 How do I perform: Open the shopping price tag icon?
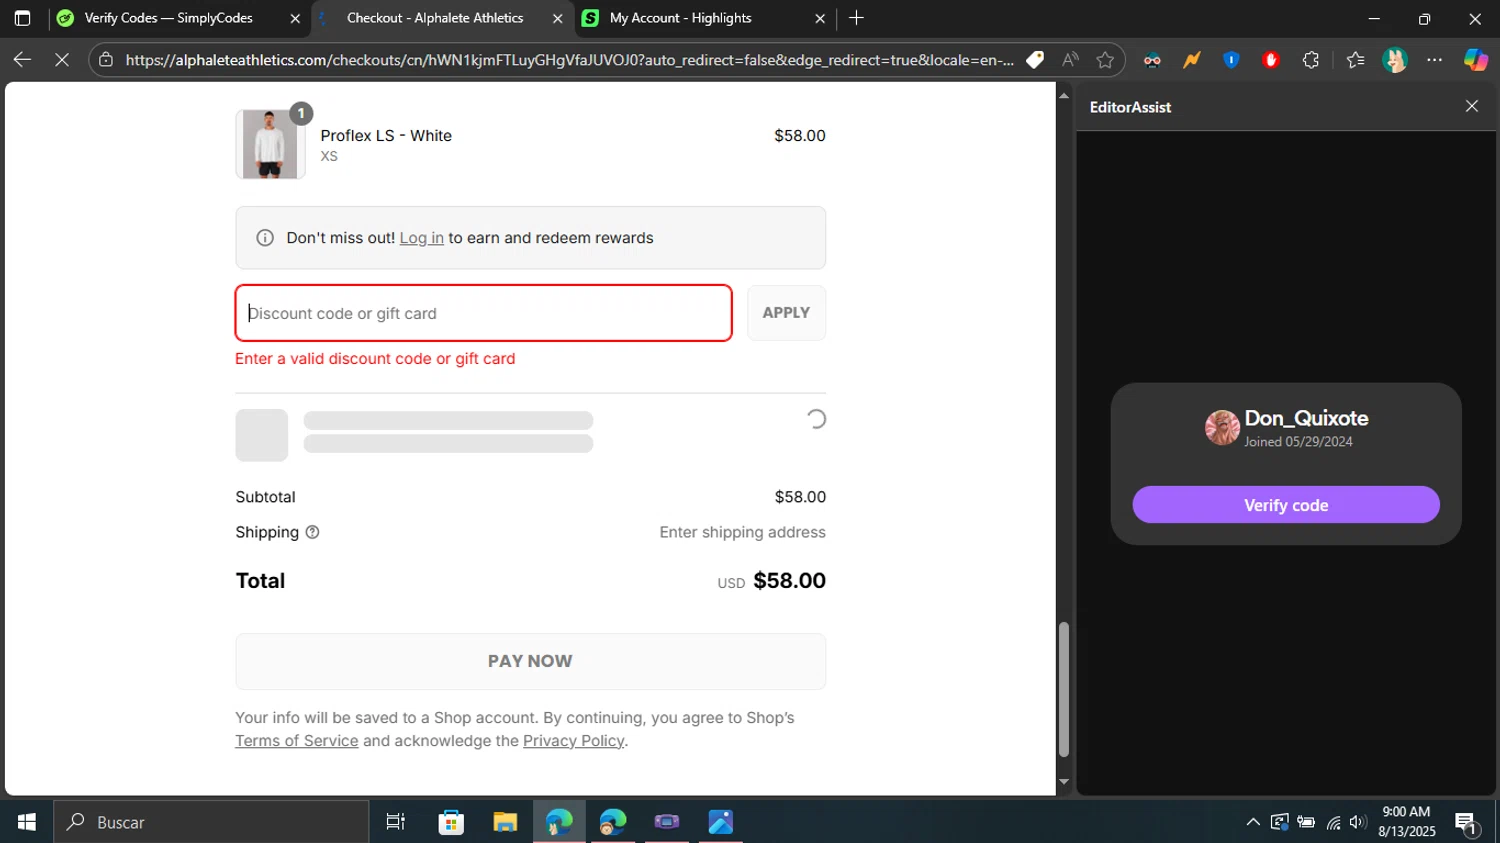1035,60
